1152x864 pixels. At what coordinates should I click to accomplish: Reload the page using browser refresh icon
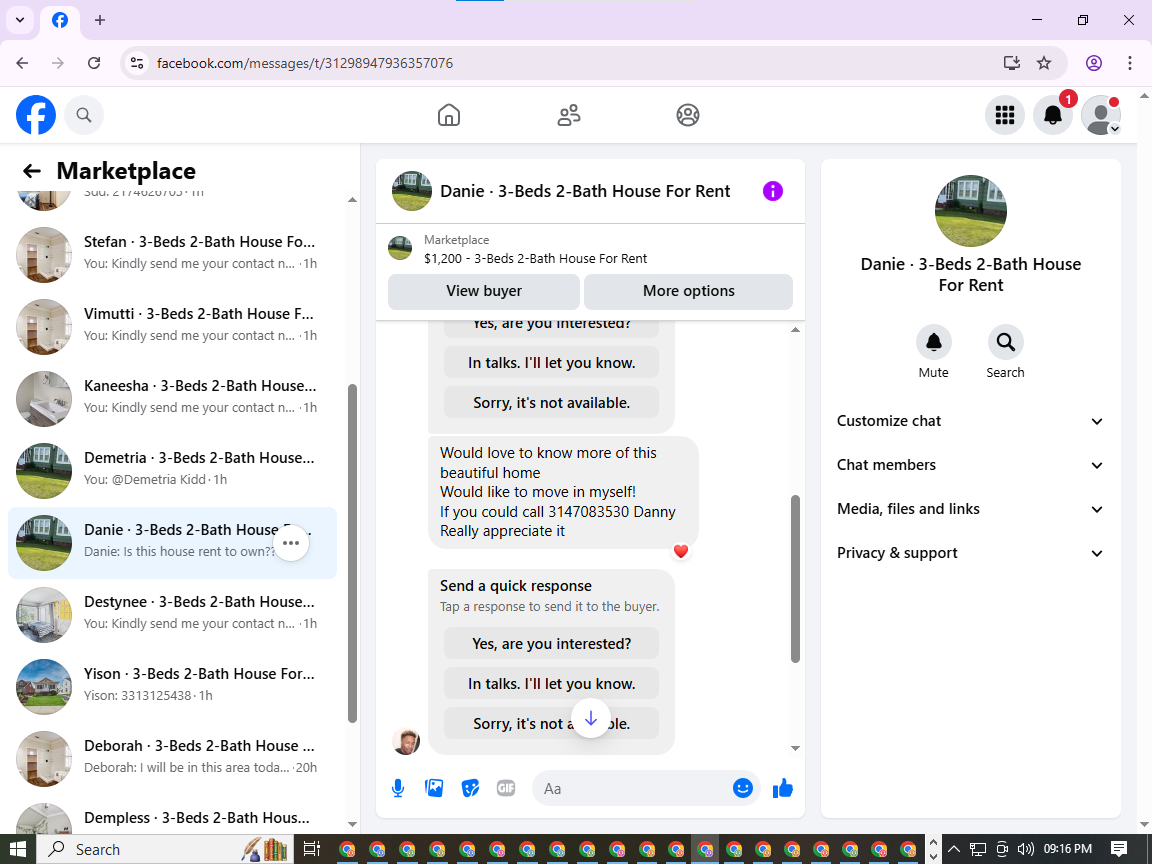click(94, 63)
